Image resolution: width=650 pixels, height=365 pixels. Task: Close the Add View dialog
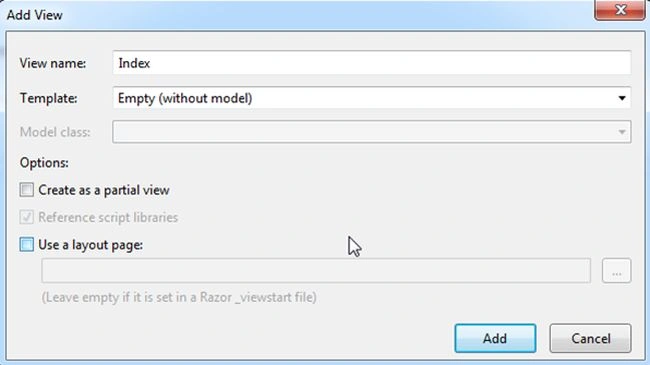pyautogui.click(x=620, y=10)
